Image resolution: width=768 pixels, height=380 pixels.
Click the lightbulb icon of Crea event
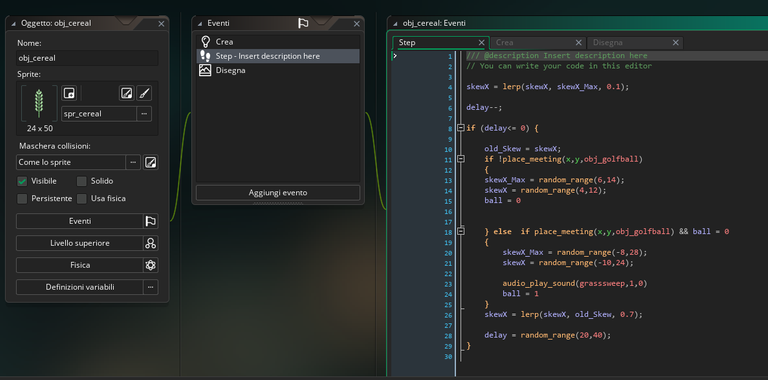[206, 42]
